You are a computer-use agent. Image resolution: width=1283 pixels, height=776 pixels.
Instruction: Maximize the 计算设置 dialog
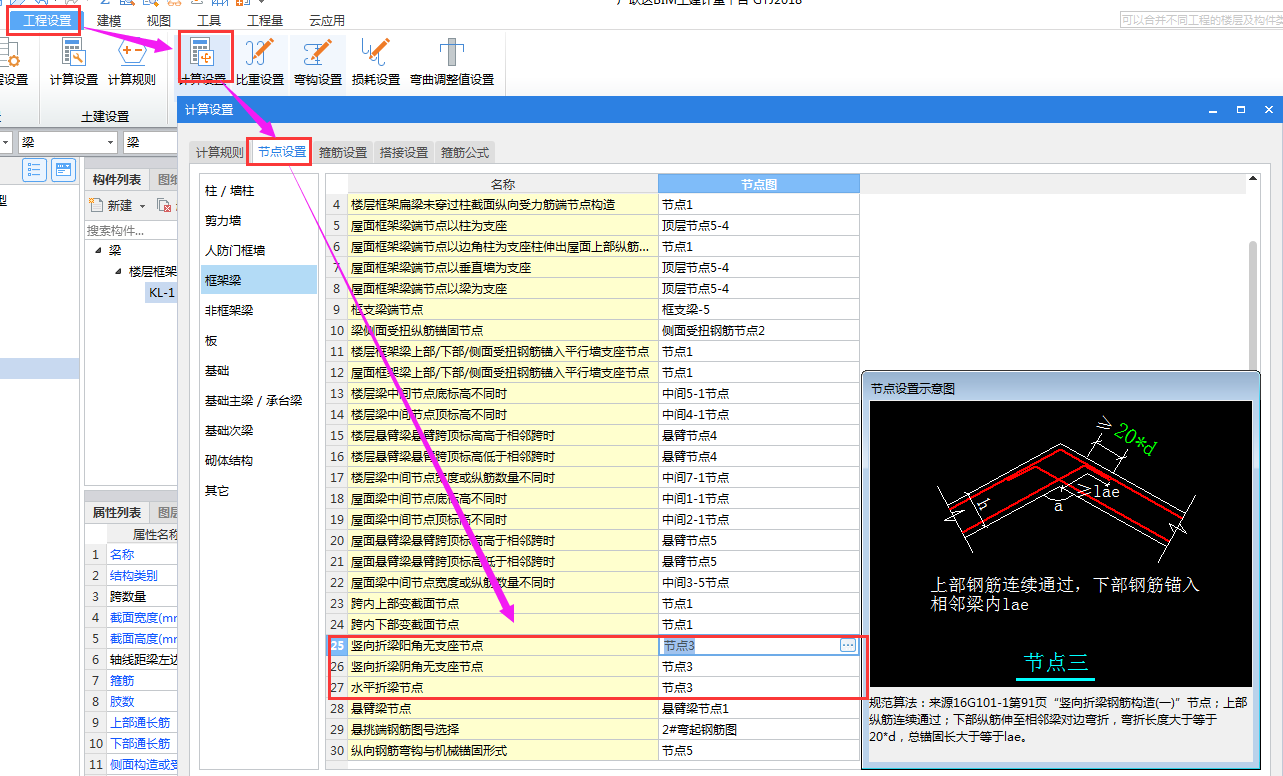[1241, 109]
